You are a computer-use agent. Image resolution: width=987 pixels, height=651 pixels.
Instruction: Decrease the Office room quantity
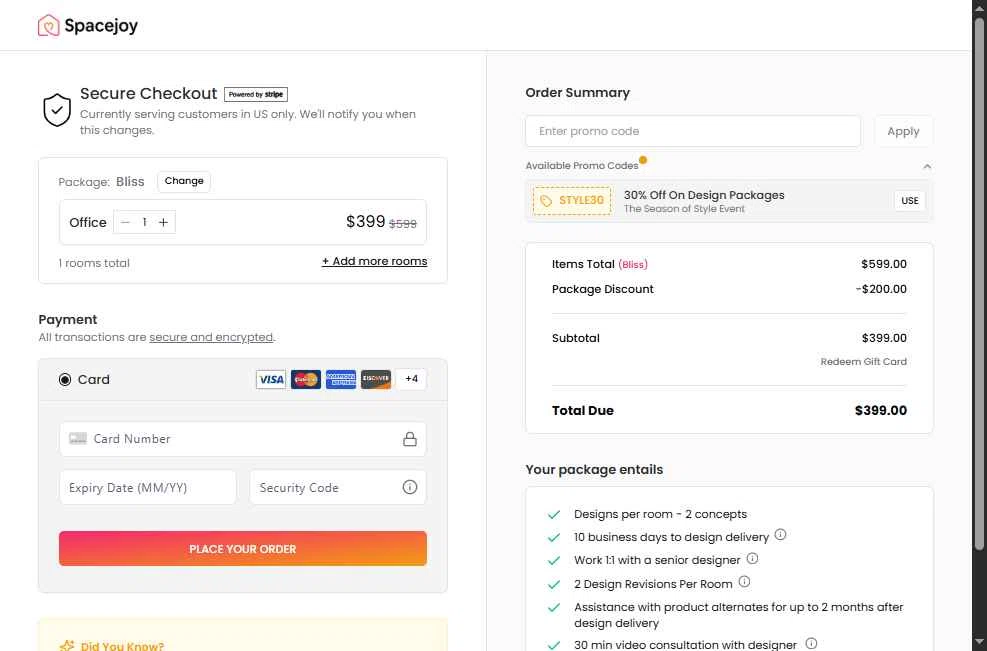(125, 222)
